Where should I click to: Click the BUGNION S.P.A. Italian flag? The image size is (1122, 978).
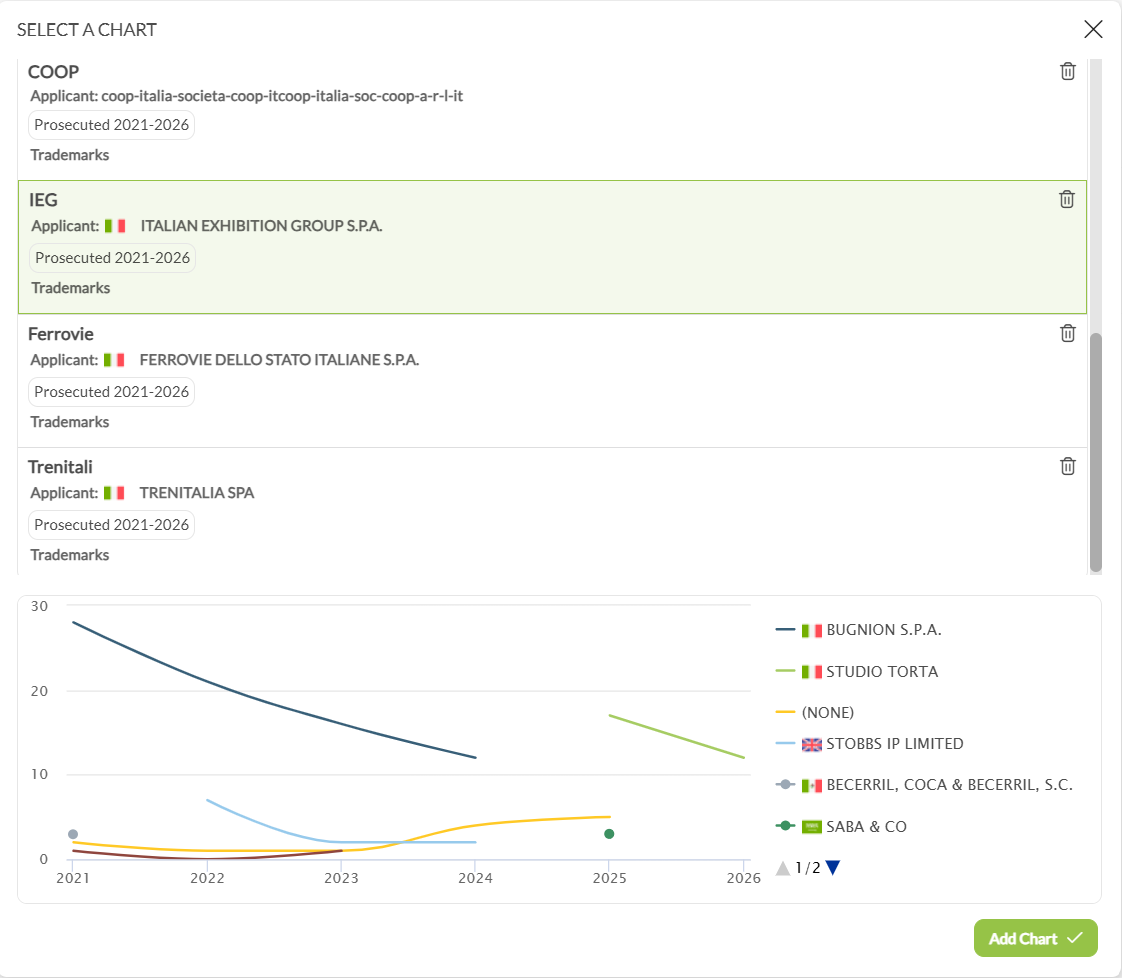811,630
